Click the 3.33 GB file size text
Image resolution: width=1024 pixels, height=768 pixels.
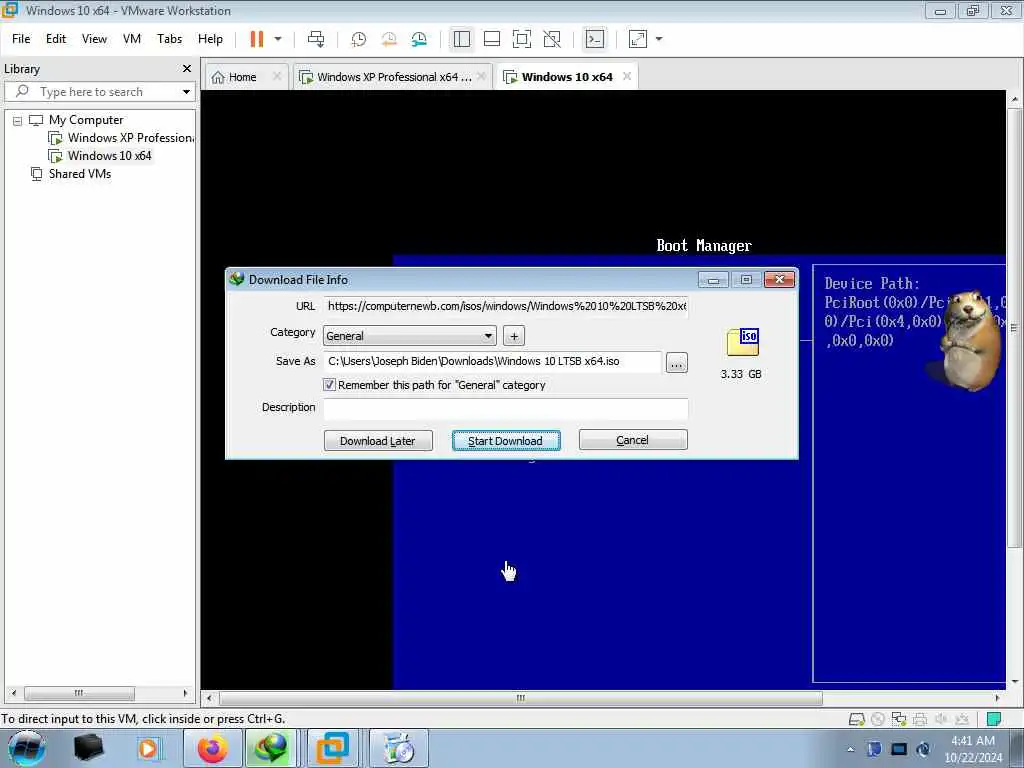click(741, 374)
